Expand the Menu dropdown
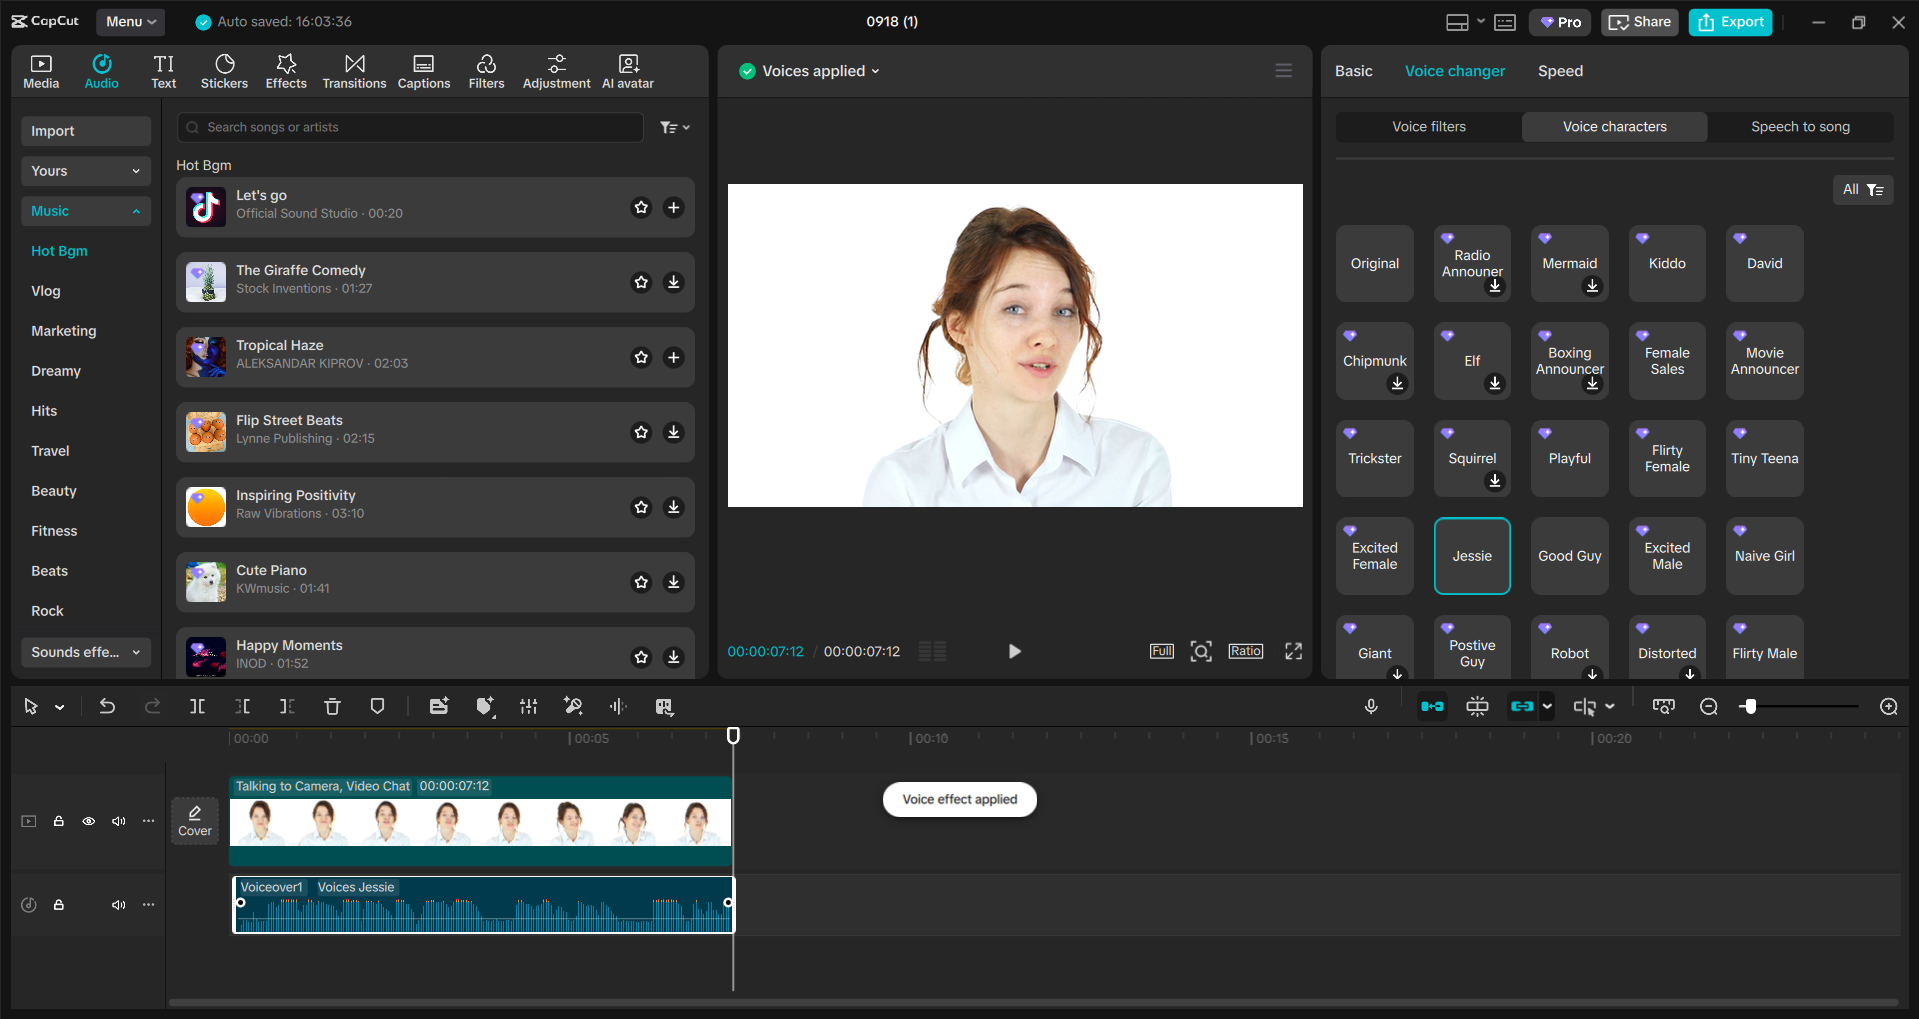This screenshot has width=1919, height=1019. [x=130, y=21]
